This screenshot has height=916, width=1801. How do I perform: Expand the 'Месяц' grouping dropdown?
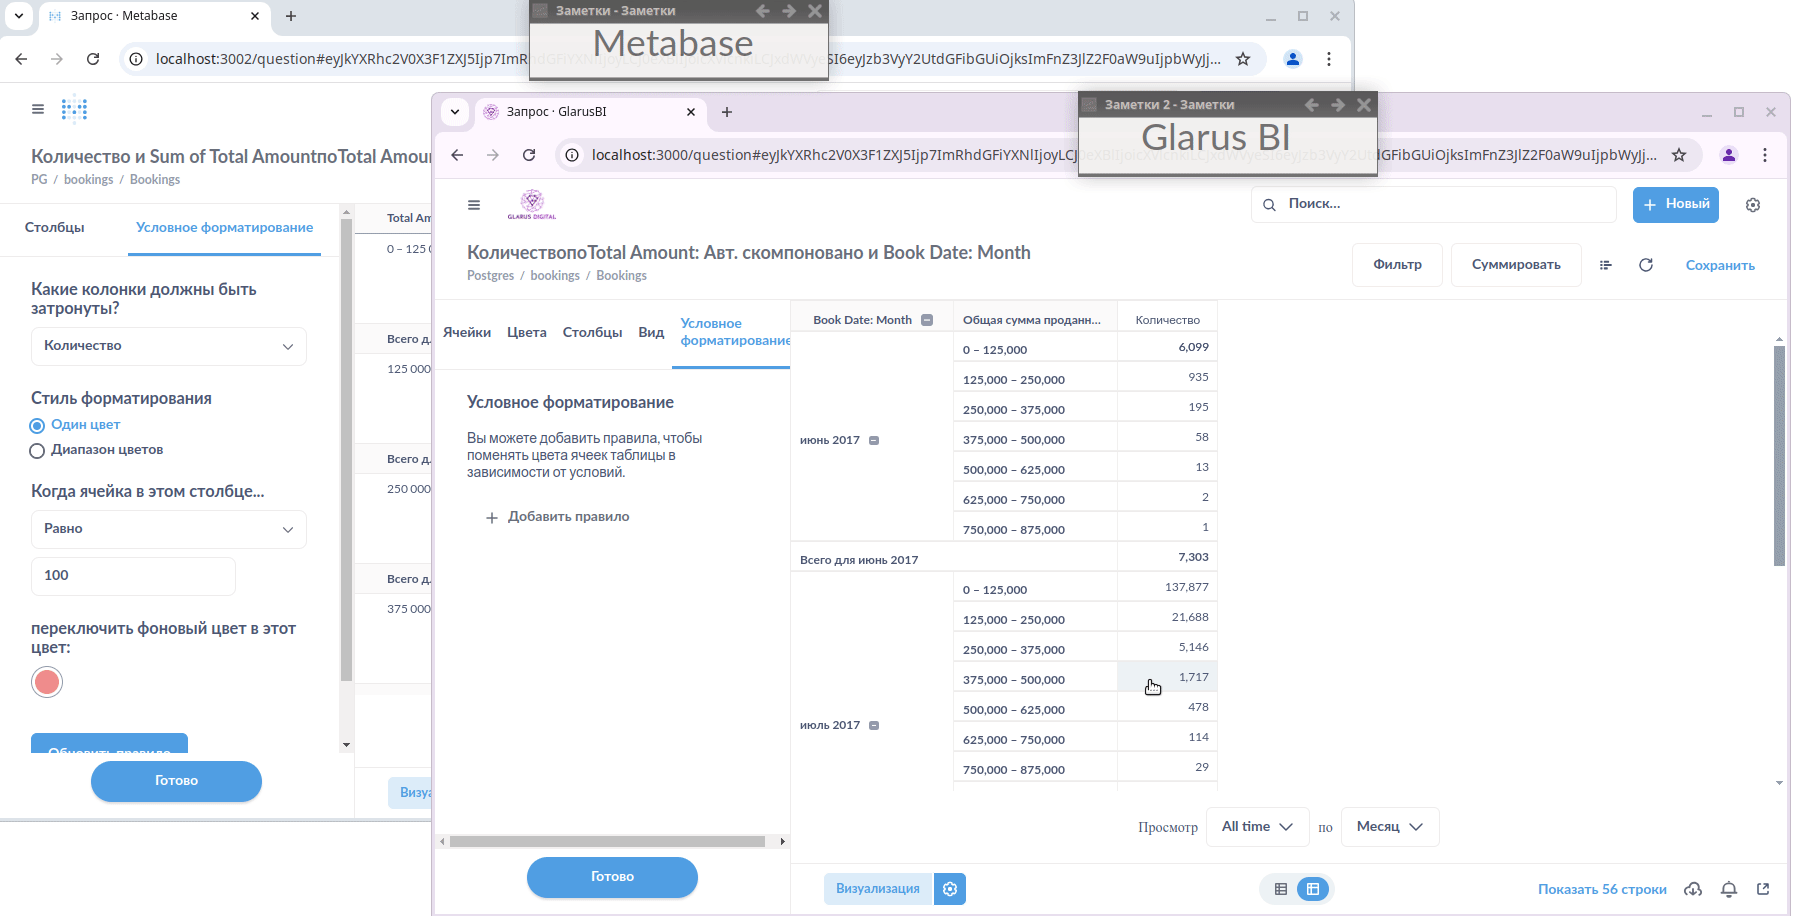[1389, 827]
